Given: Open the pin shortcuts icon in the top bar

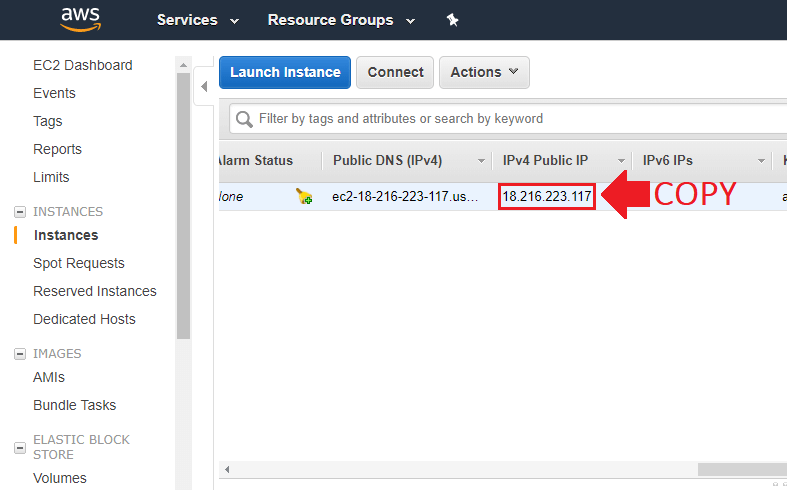Looking at the screenshot, I should coord(452,20).
